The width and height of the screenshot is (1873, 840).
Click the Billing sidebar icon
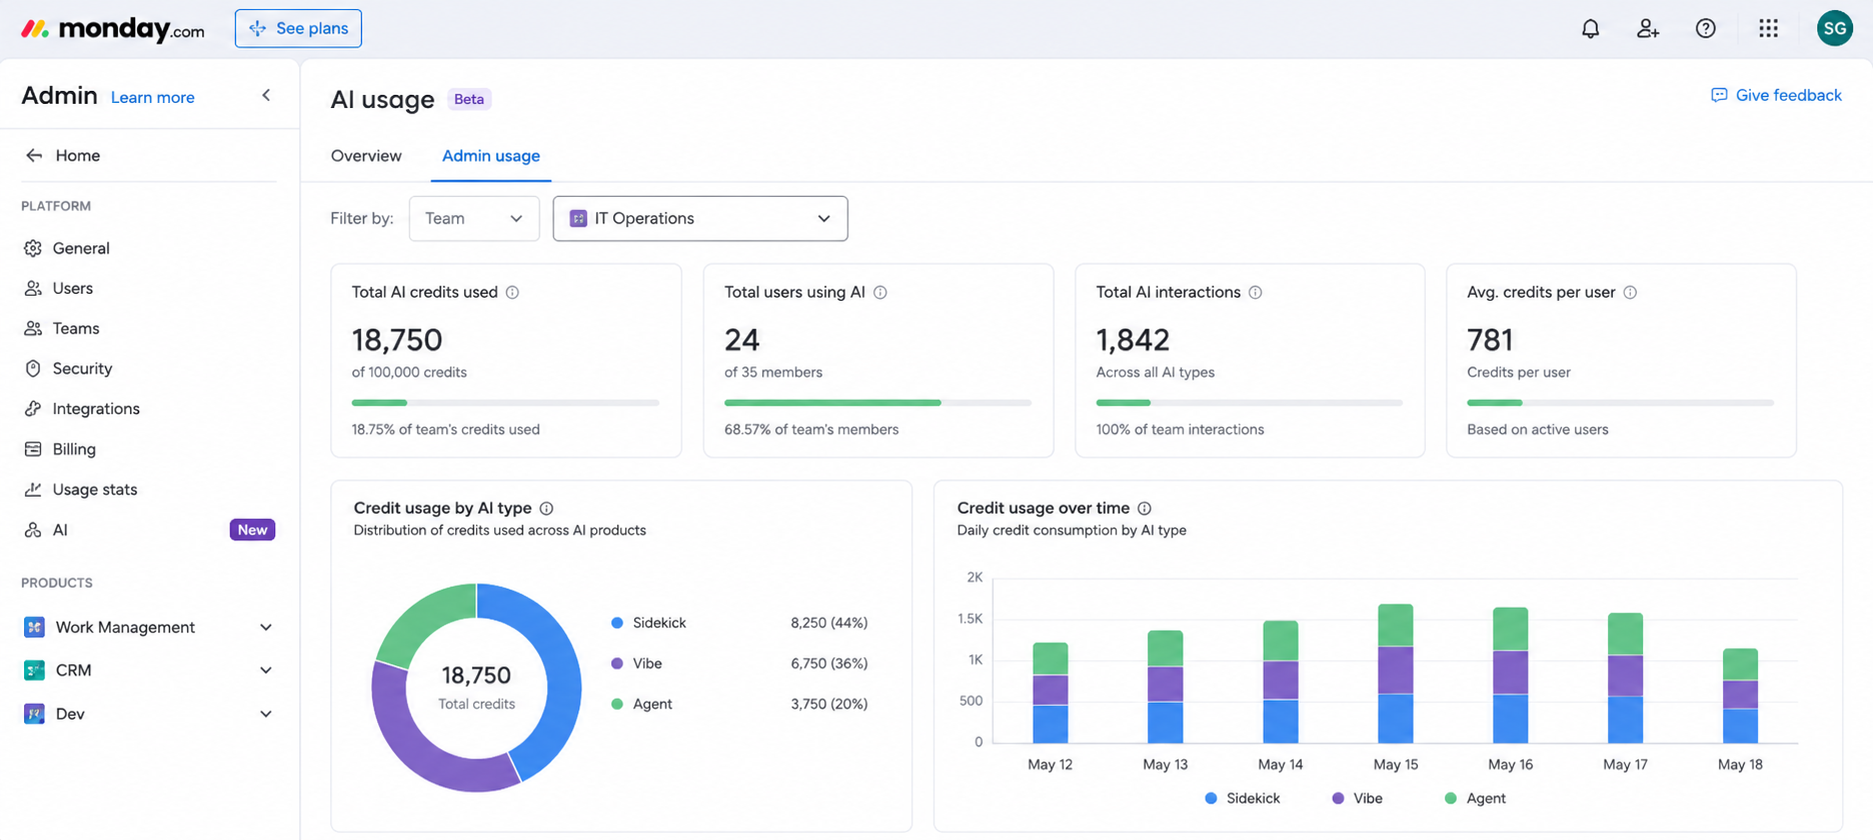click(33, 449)
